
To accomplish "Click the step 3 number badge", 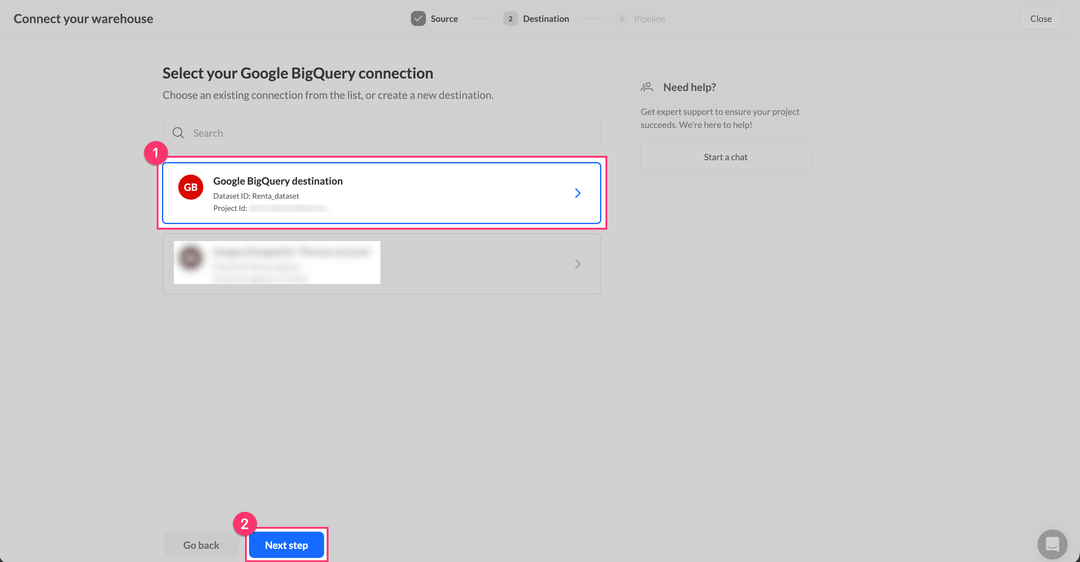I will (x=621, y=19).
